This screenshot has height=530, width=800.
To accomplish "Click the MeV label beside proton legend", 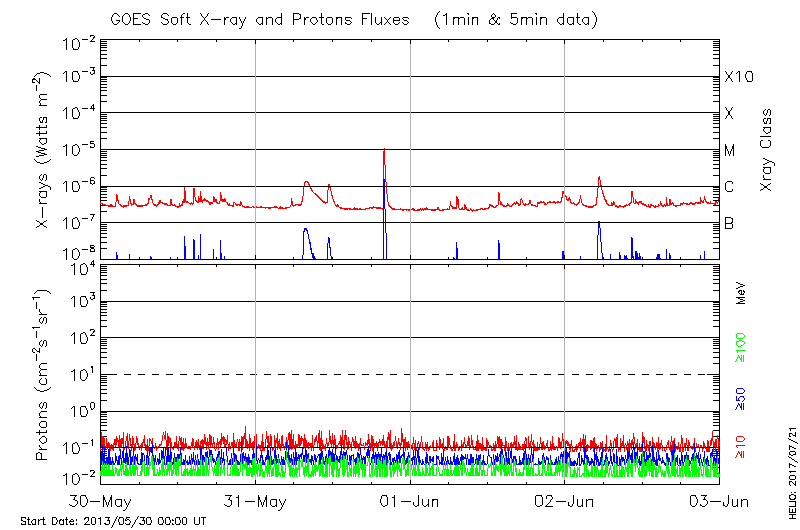I will [x=741, y=293].
